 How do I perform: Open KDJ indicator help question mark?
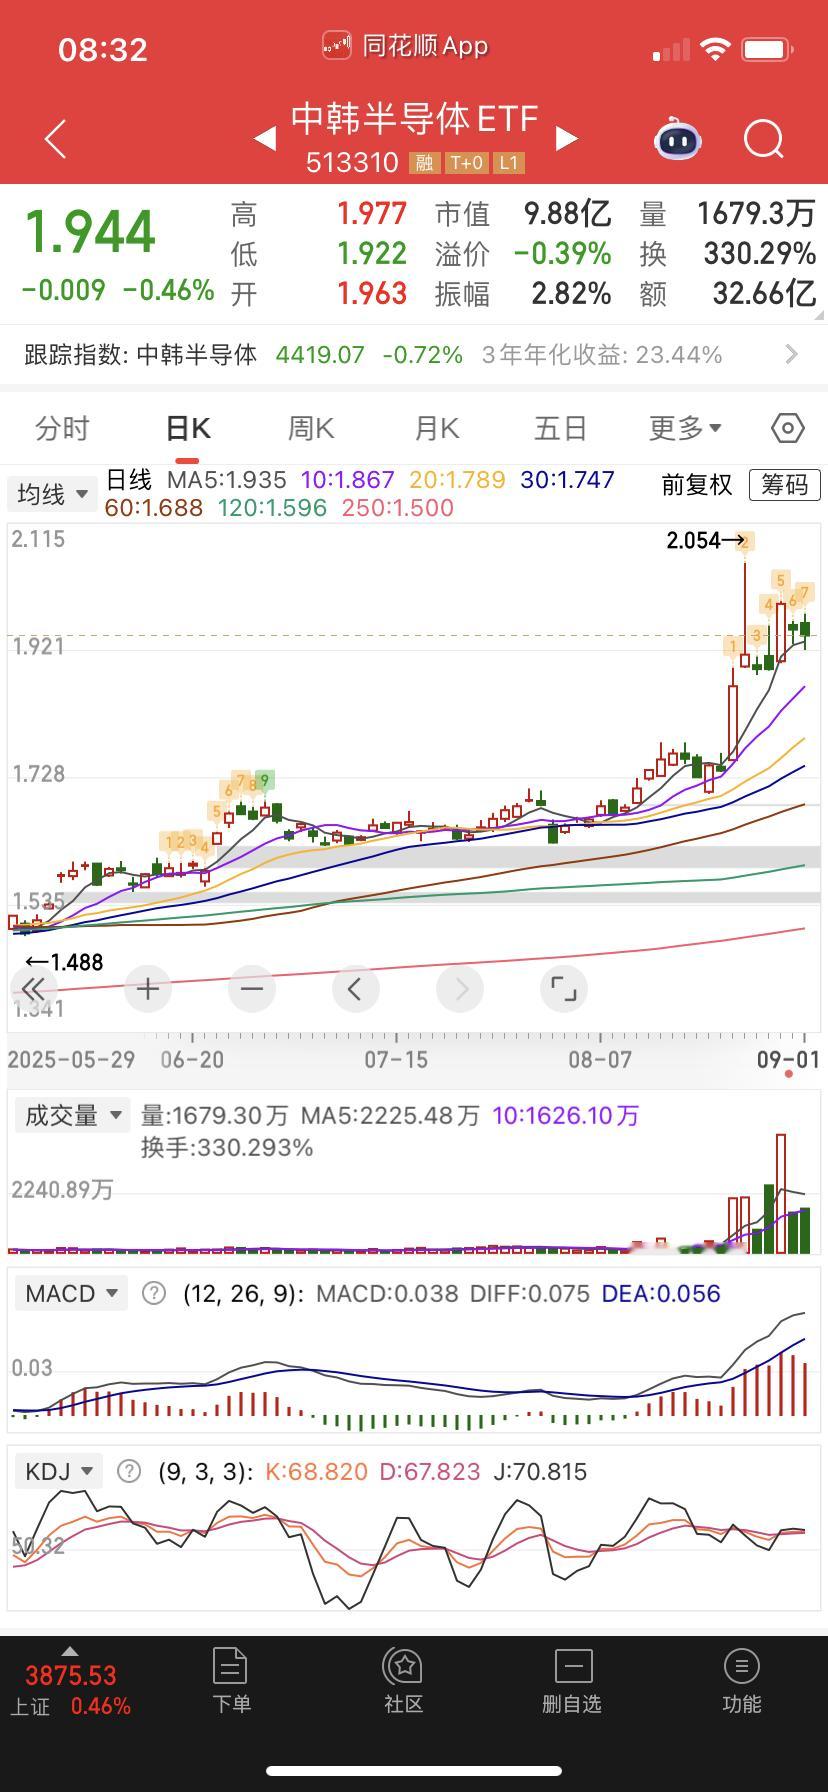tap(129, 1471)
